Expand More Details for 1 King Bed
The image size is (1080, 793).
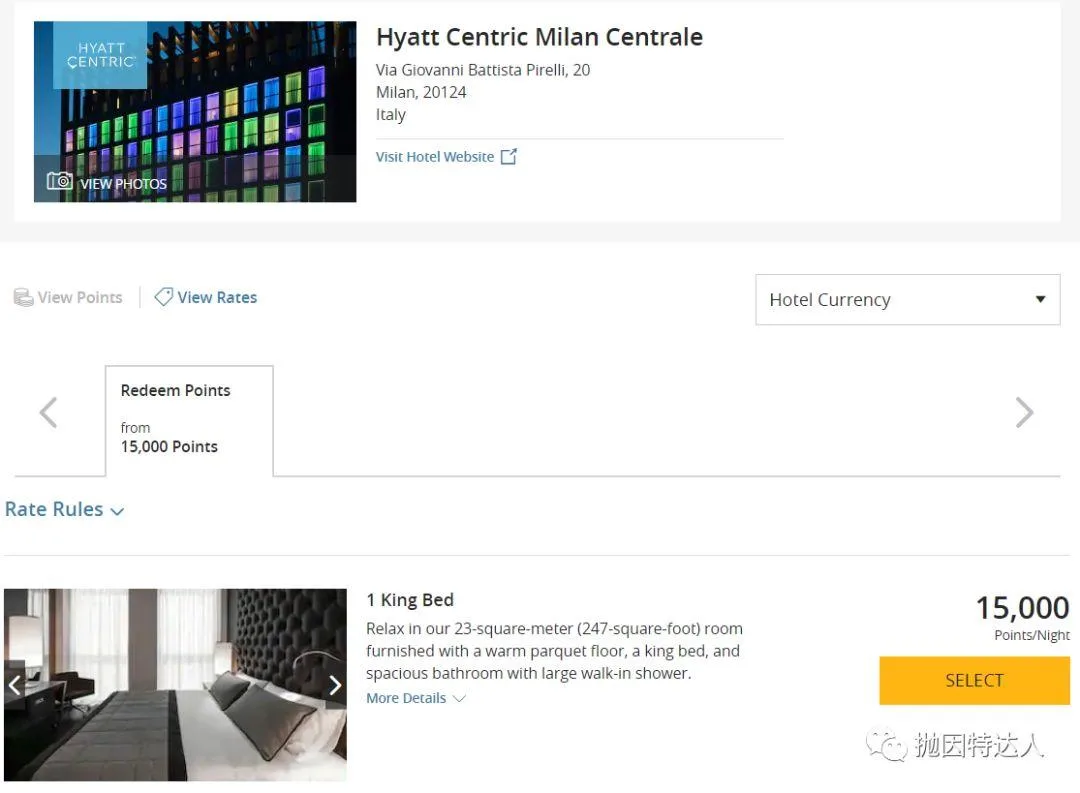pyautogui.click(x=415, y=698)
